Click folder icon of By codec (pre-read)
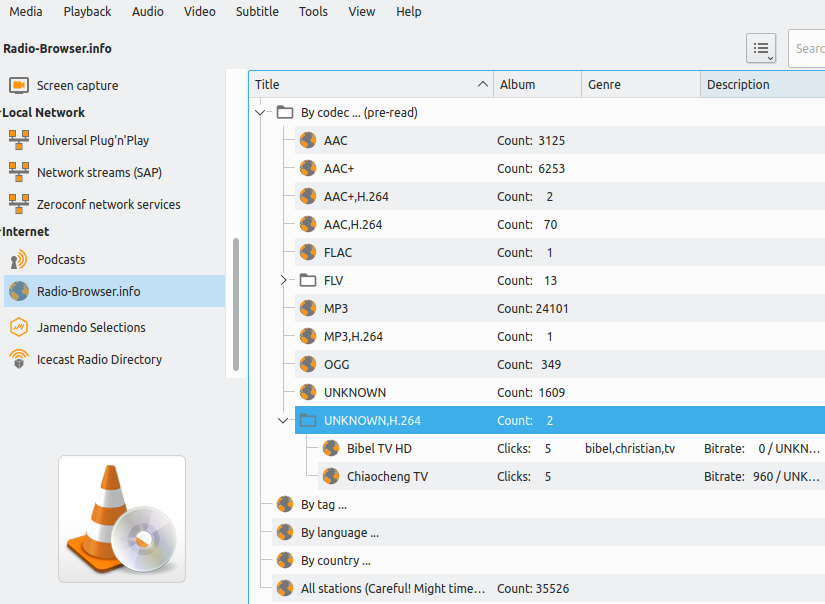The width and height of the screenshot is (825, 604). pos(285,112)
